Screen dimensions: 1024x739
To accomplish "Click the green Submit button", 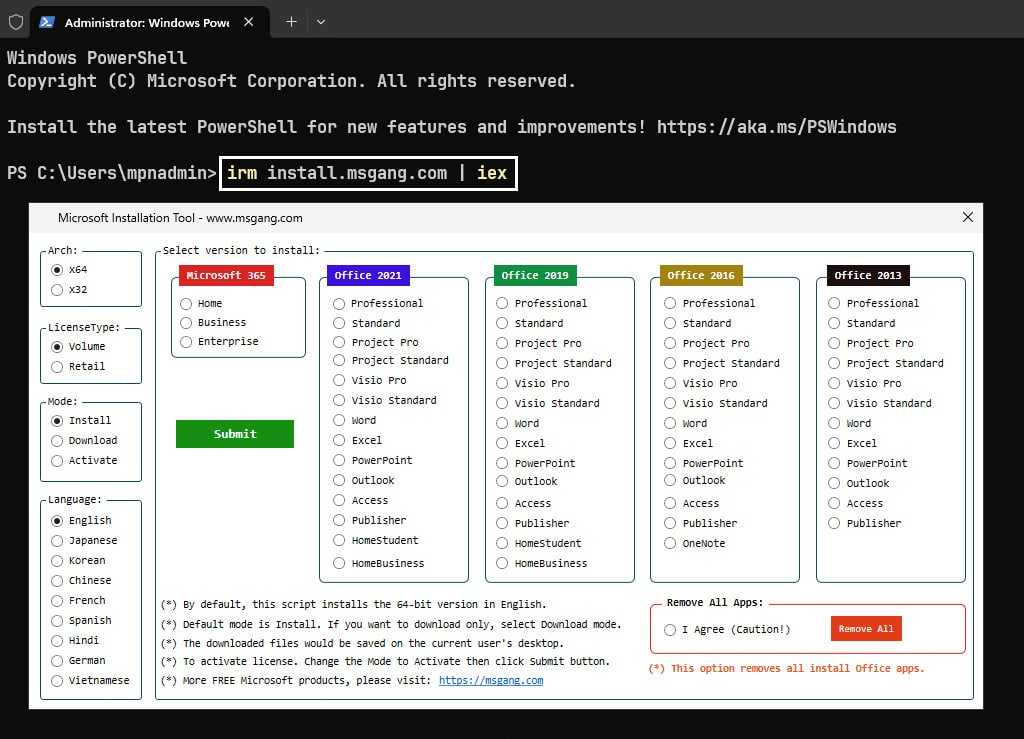I will coord(234,433).
